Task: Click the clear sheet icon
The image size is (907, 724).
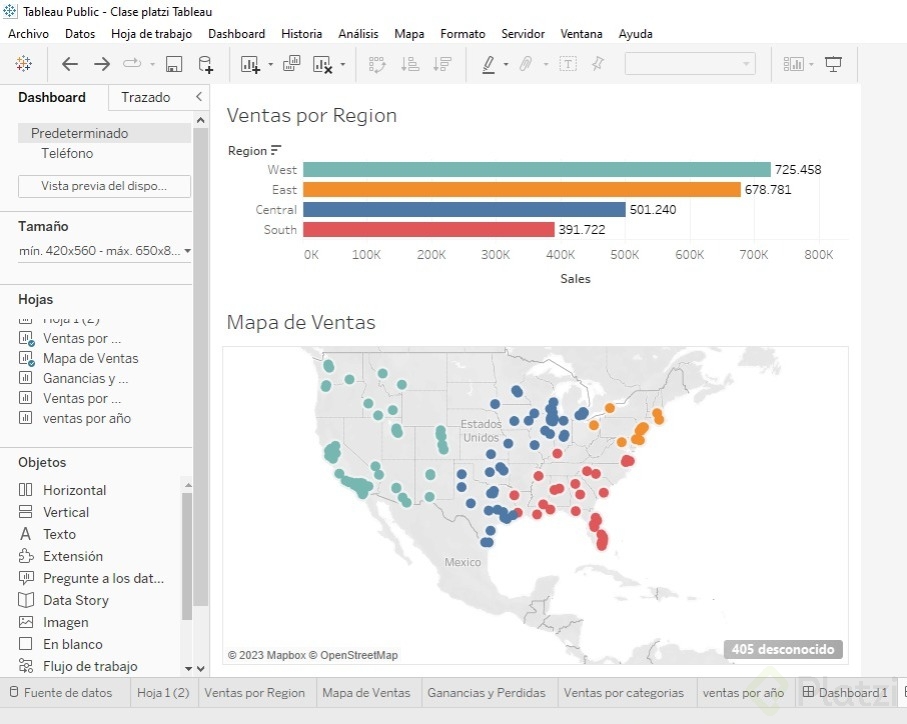Action: tap(322, 64)
